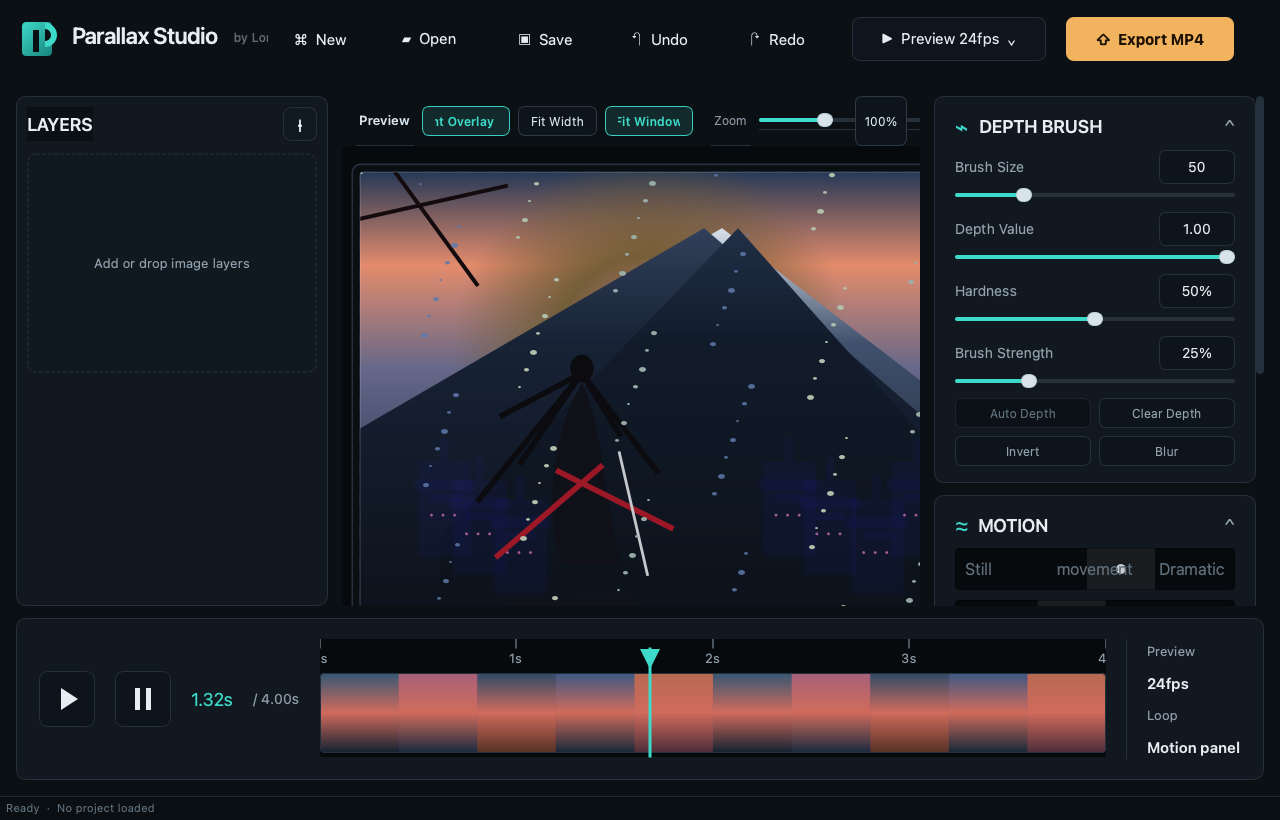Select the Still motion preset
The height and width of the screenshot is (820, 1280).
click(x=979, y=569)
